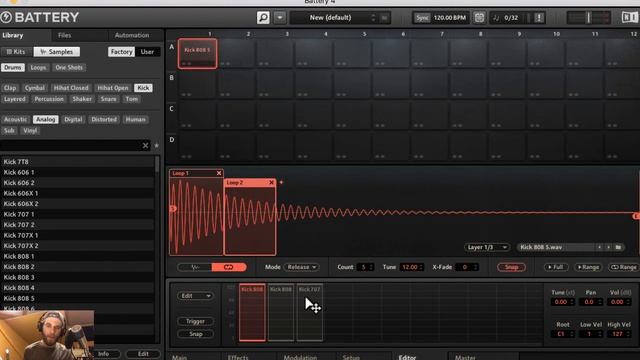This screenshot has width=640, height=360.
Task: Select Kick 7T8 in results list
Action: (x=78, y=162)
